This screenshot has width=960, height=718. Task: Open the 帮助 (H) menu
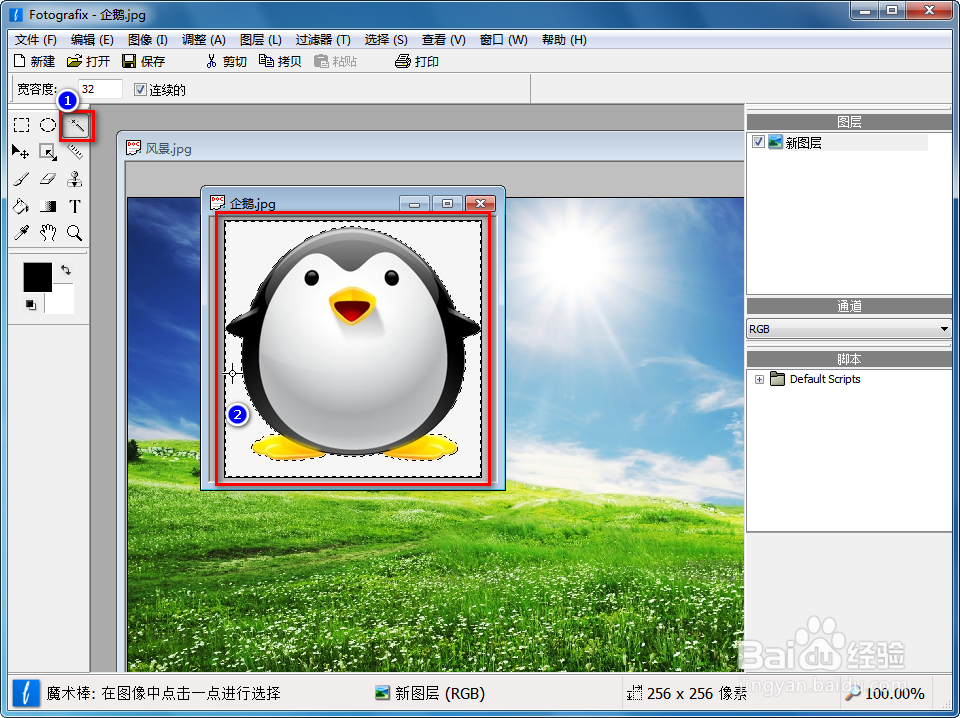pyautogui.click(x=564, y=40)
